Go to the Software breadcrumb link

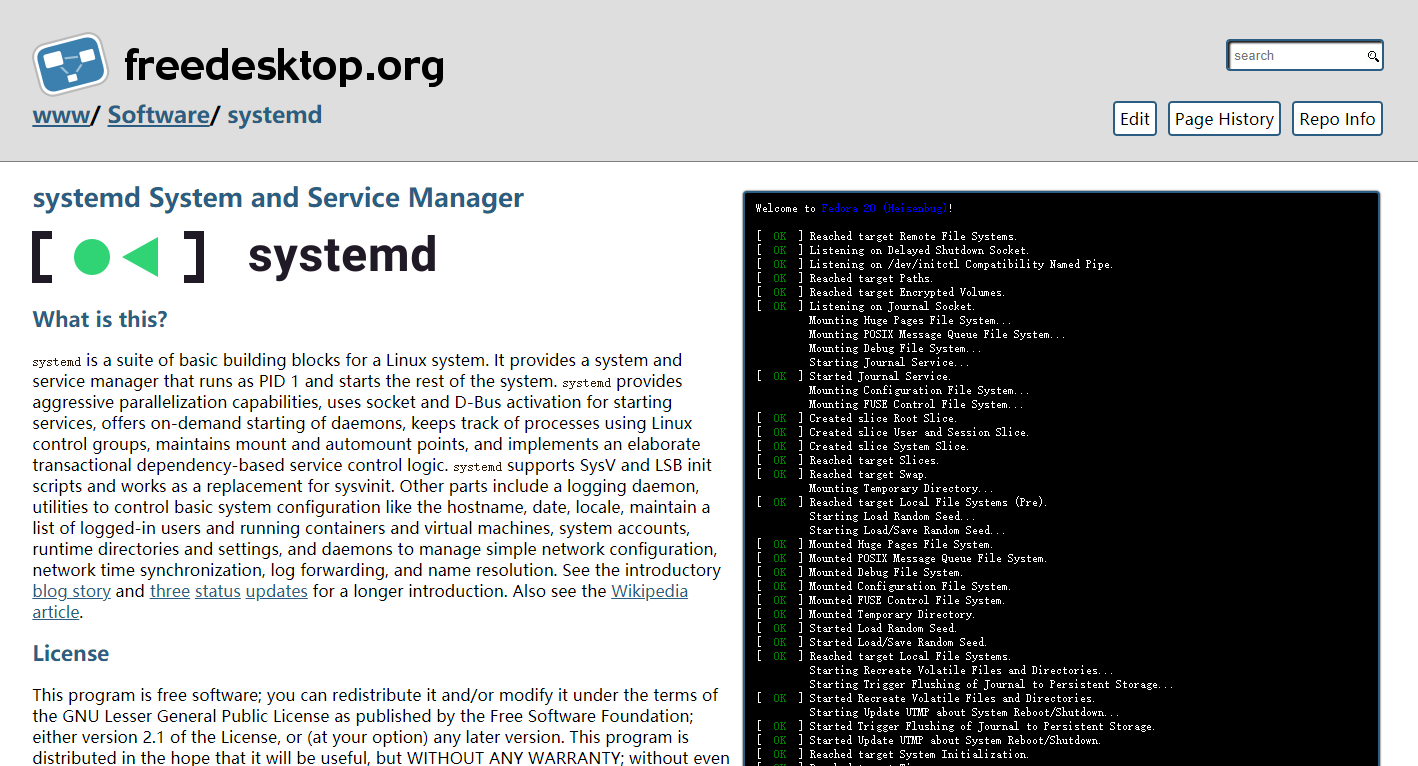[158, 115]
